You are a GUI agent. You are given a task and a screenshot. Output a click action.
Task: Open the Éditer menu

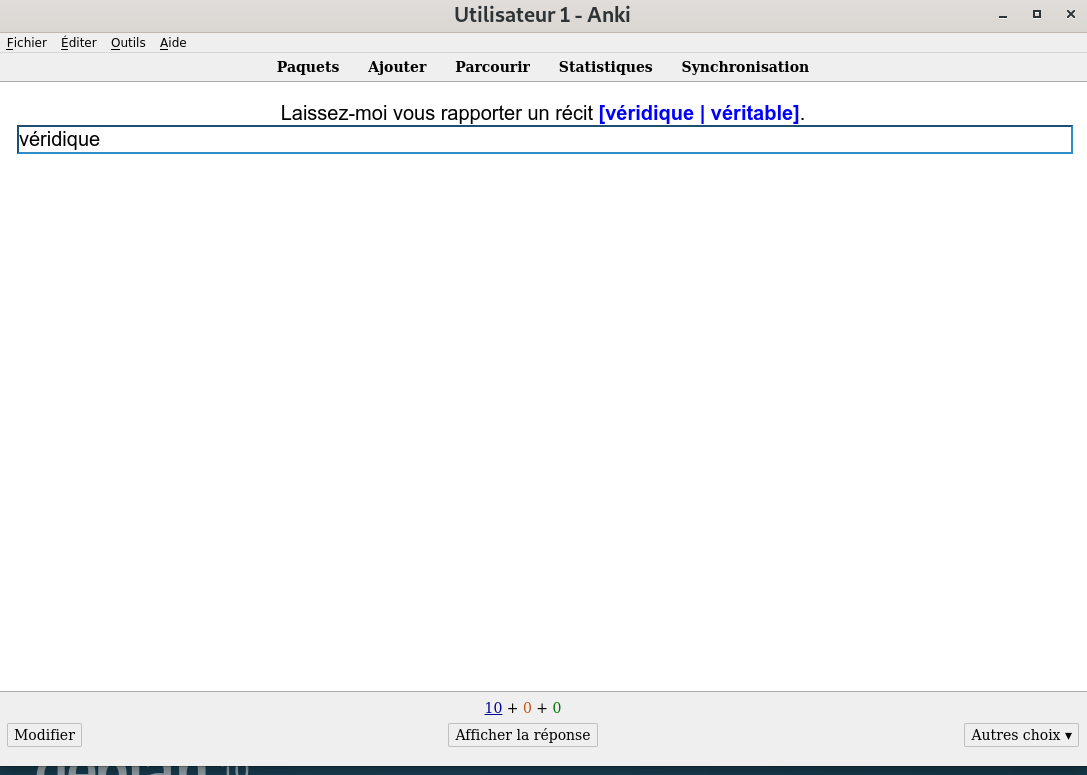(x=78, y=42)
